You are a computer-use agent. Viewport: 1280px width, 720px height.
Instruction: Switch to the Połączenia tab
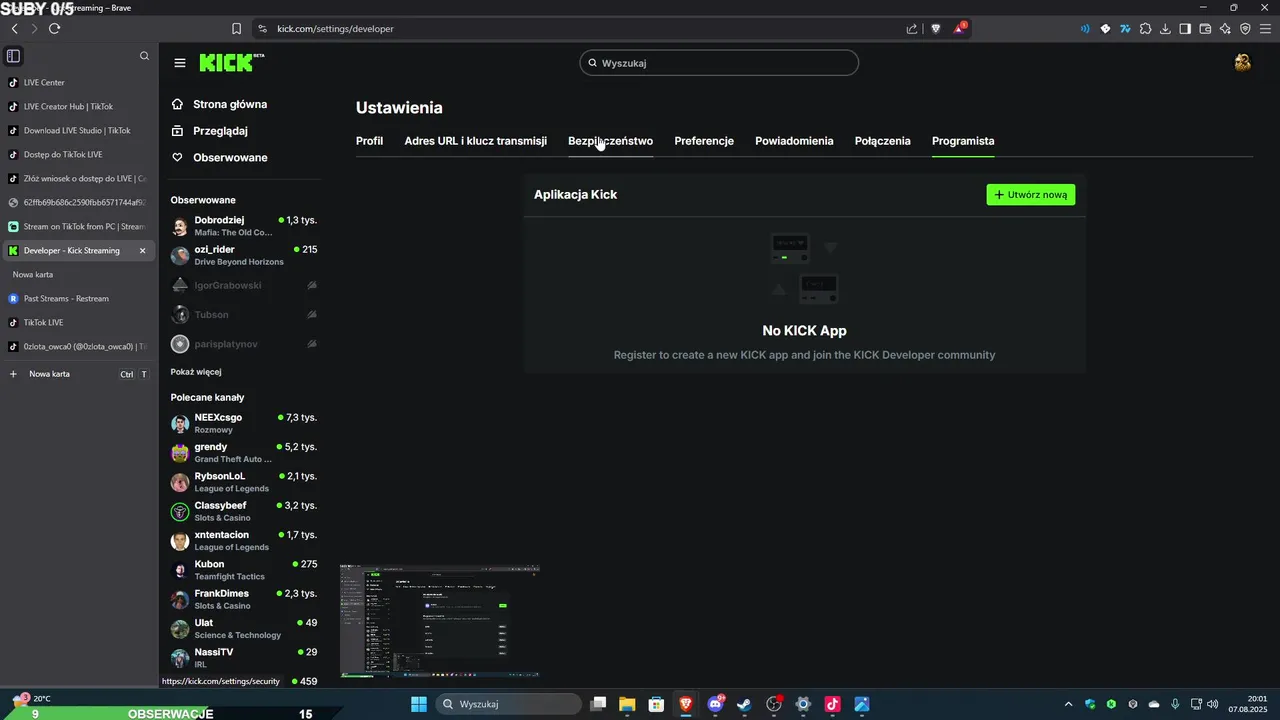pos(882,141)
